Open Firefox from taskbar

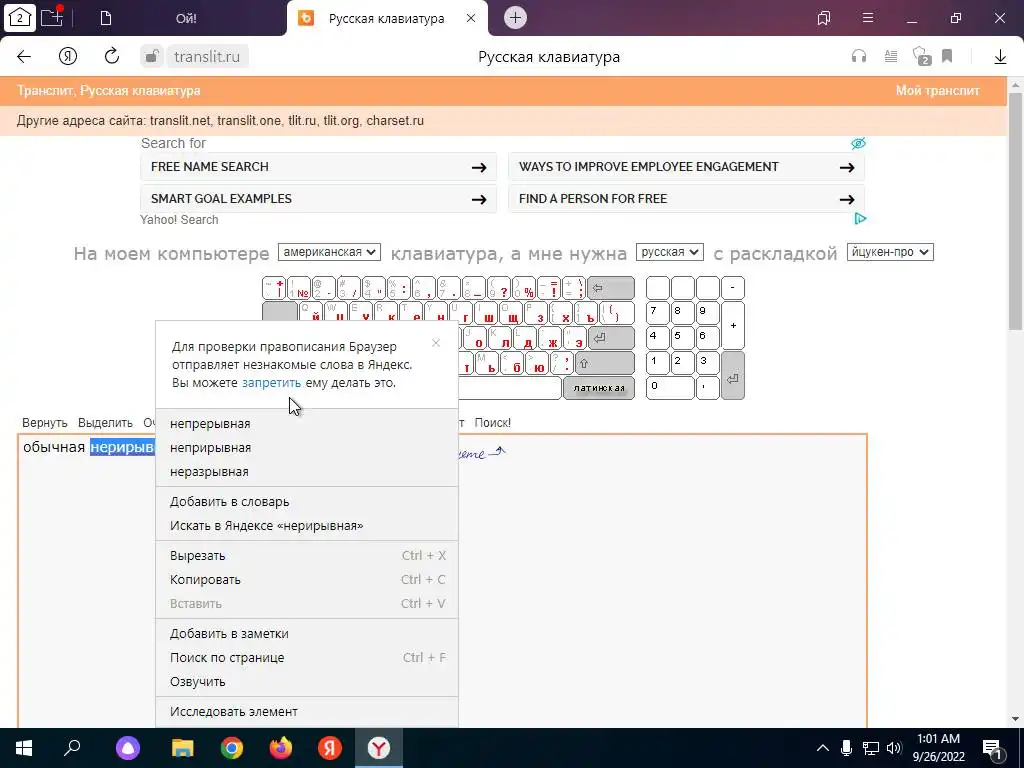[281, 748]
